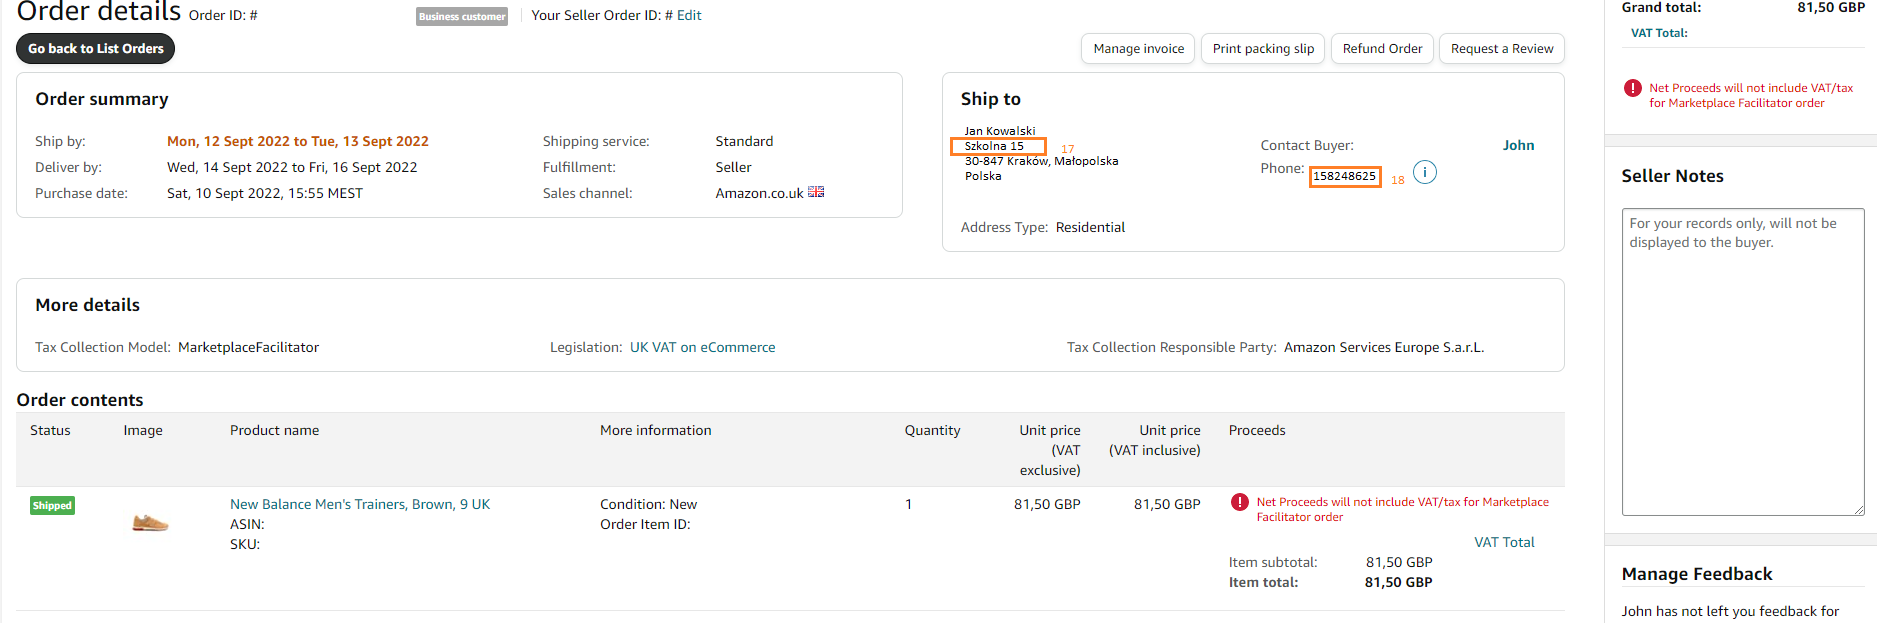Click Print packing slip button
This screenshot has height=623, width=1877.
tap(1263, 48)
